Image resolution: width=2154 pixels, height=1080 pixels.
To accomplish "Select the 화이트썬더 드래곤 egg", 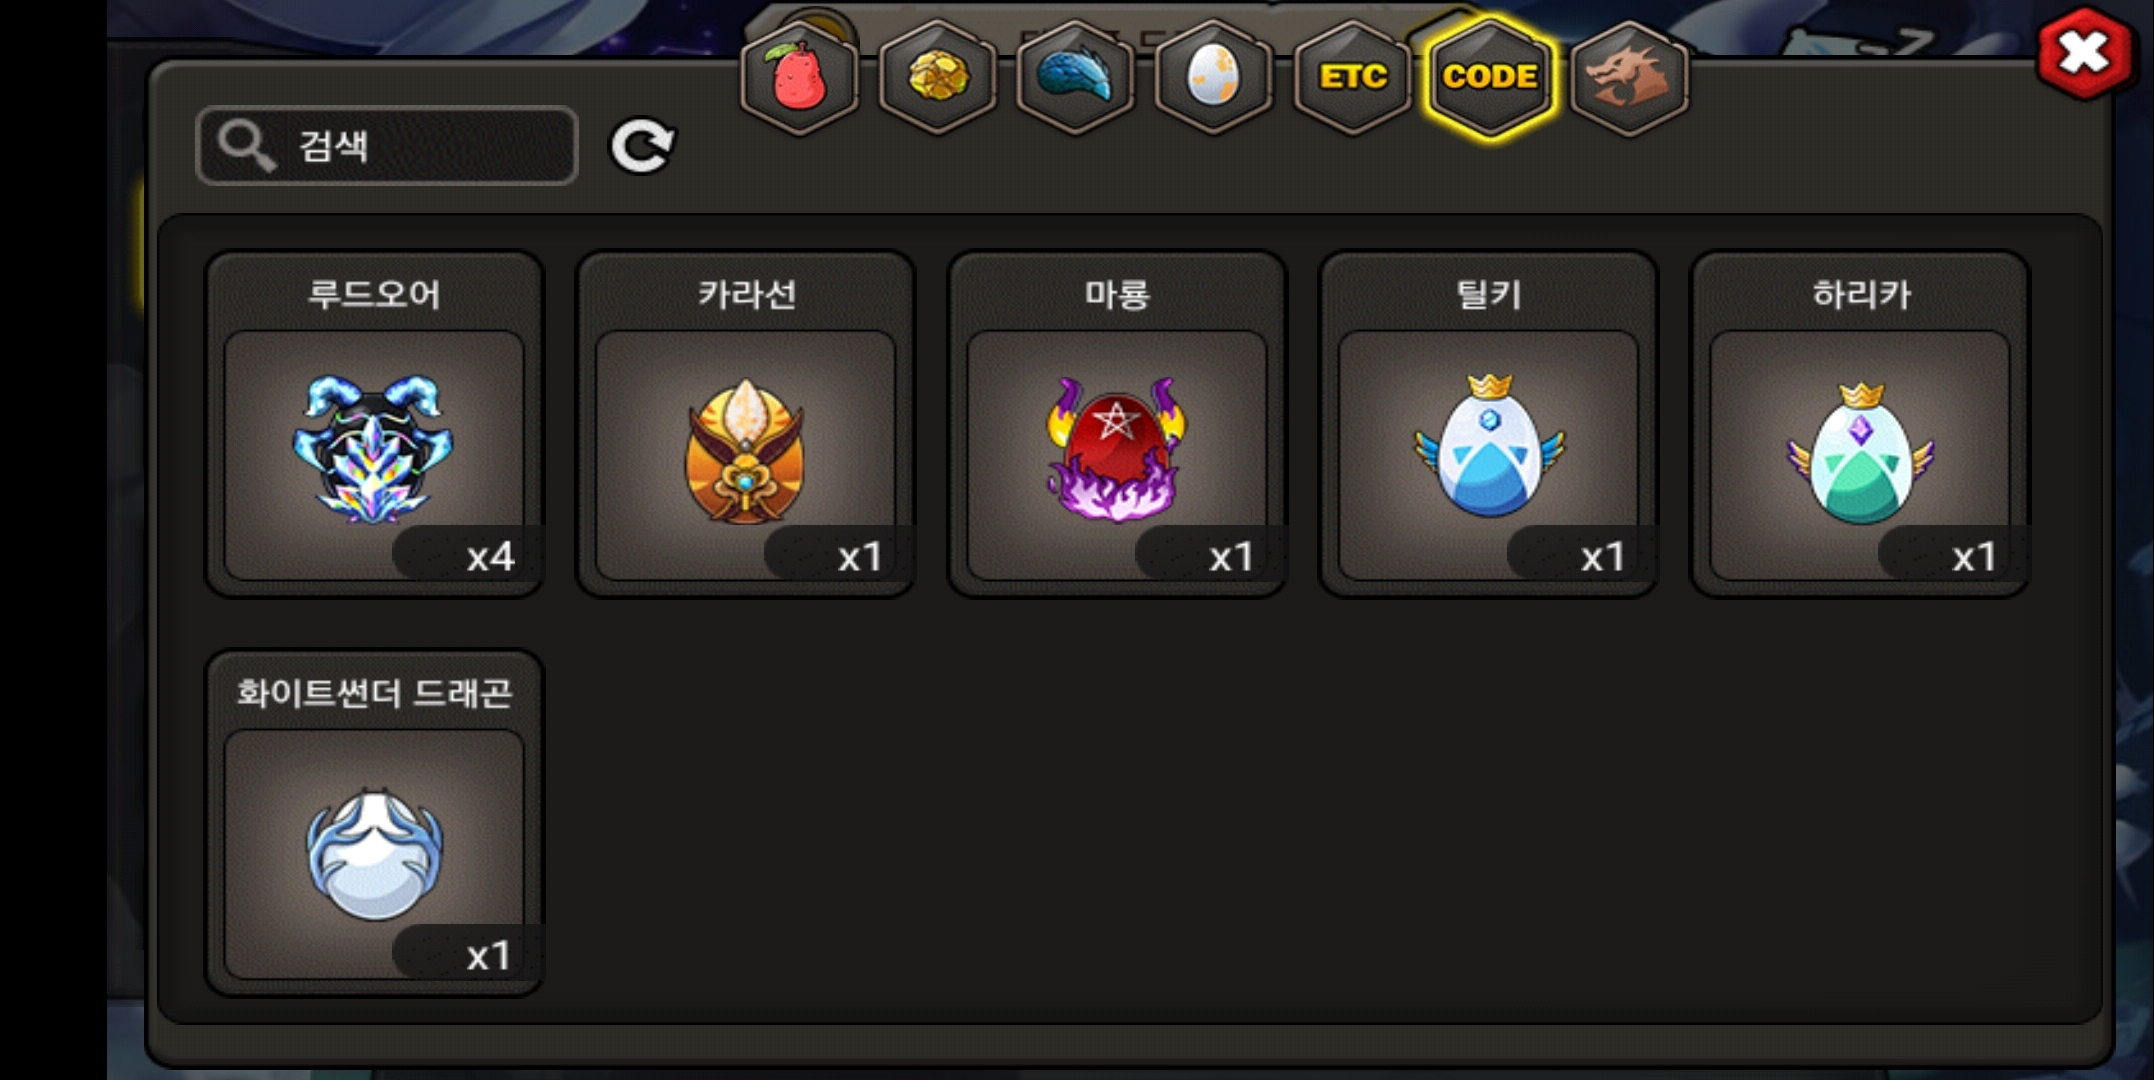I will 374,823.
